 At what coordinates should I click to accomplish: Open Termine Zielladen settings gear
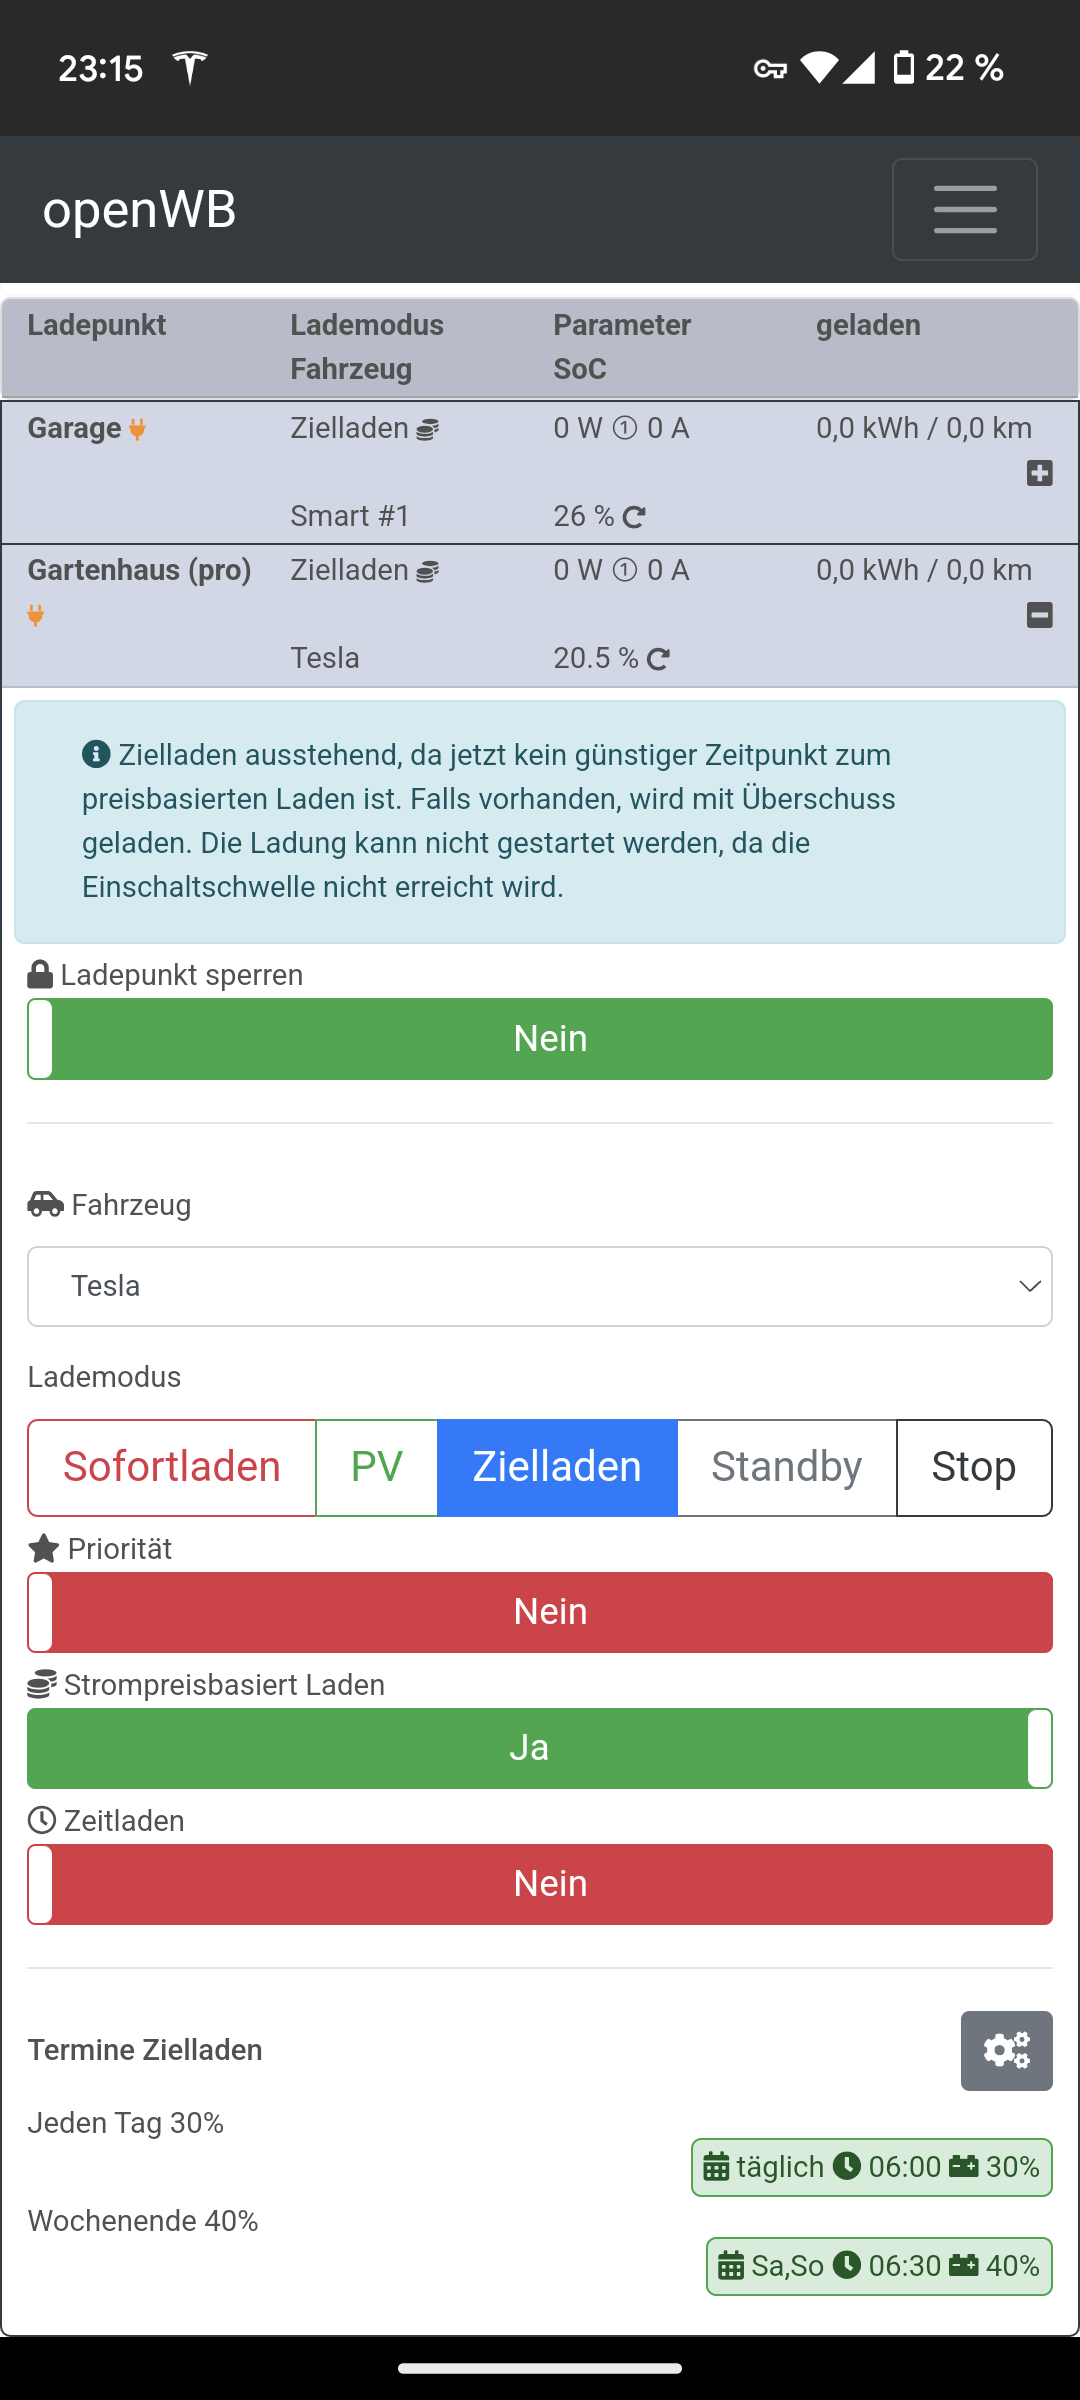[x=1006, y=2051]
